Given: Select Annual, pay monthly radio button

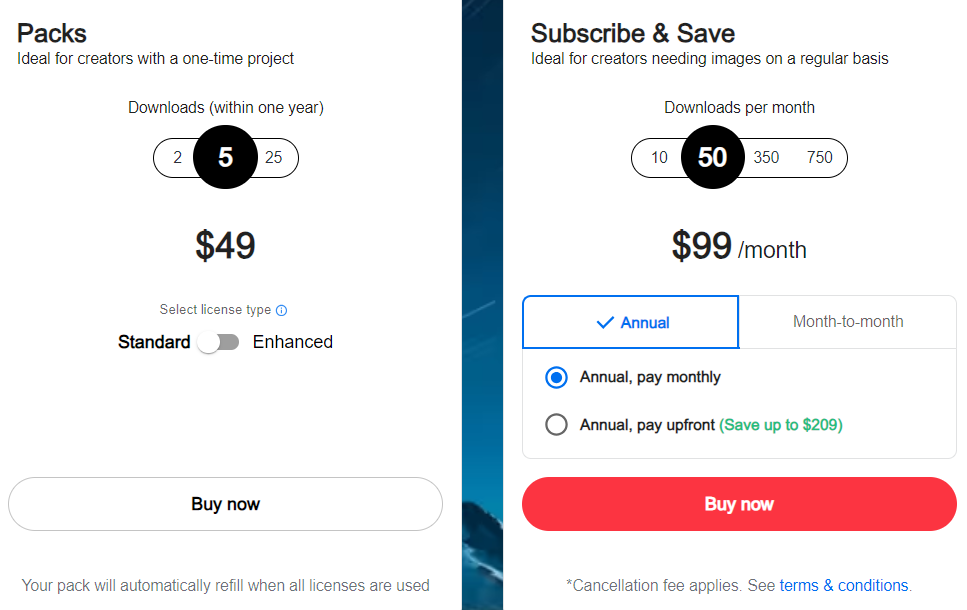Looking at the screenshot, I should coord(556,377).
